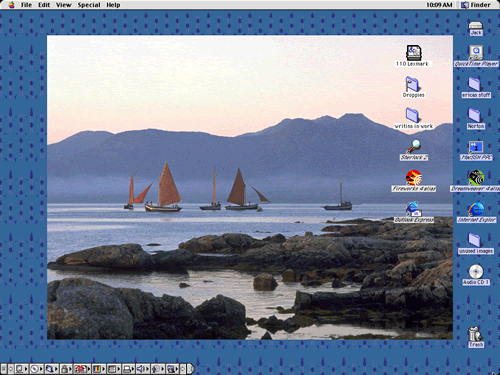Click the control strip left scroll arrow

point(11,368)
